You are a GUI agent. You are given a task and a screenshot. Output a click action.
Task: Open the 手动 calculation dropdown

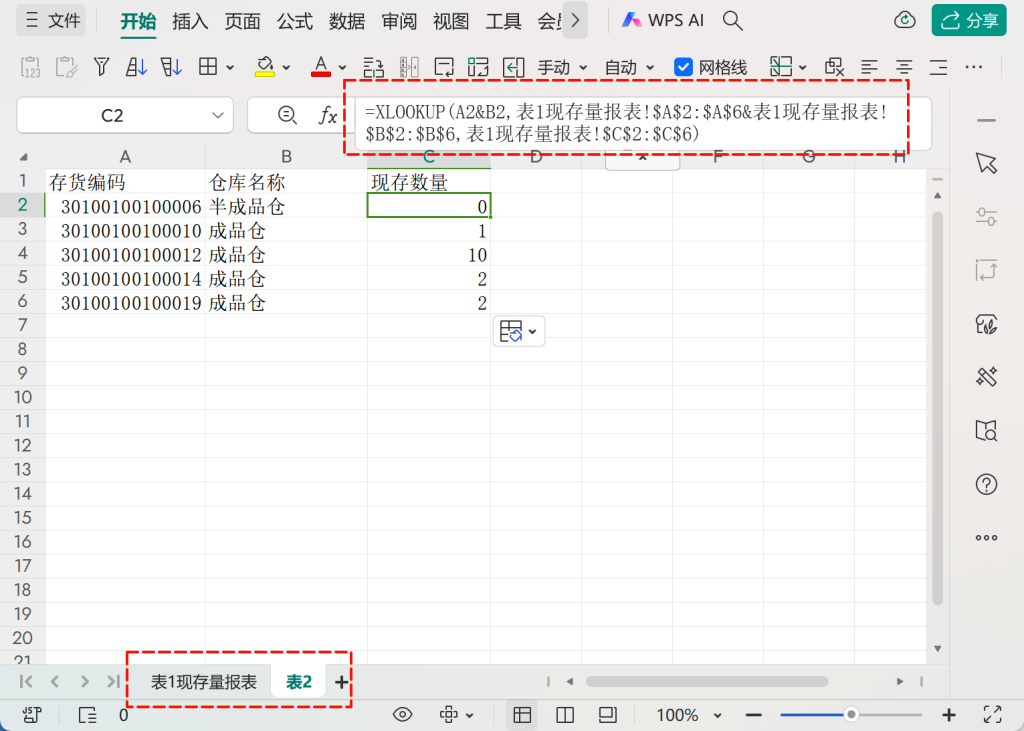point(562,67)
